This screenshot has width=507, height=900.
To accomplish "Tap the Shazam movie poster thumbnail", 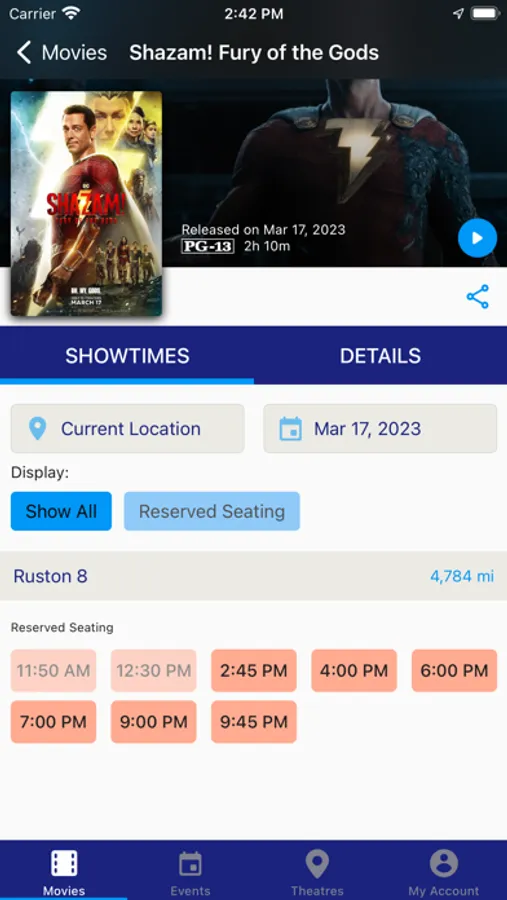I will [x=86, y=203].
